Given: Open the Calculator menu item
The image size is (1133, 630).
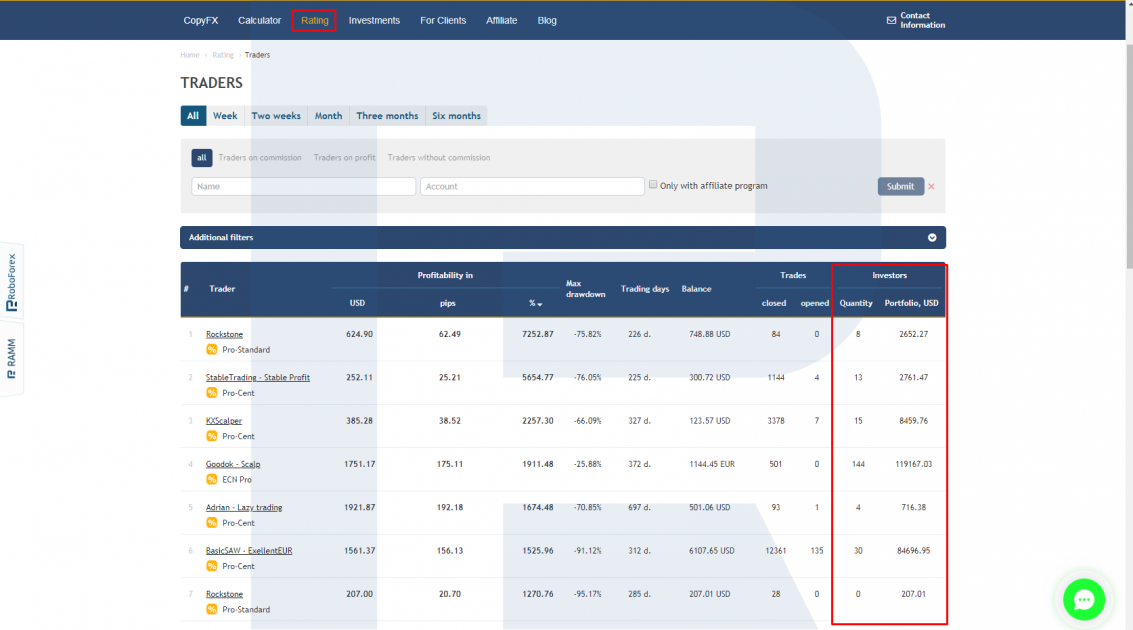Looking at the screenshot, I should click(259, 20).
